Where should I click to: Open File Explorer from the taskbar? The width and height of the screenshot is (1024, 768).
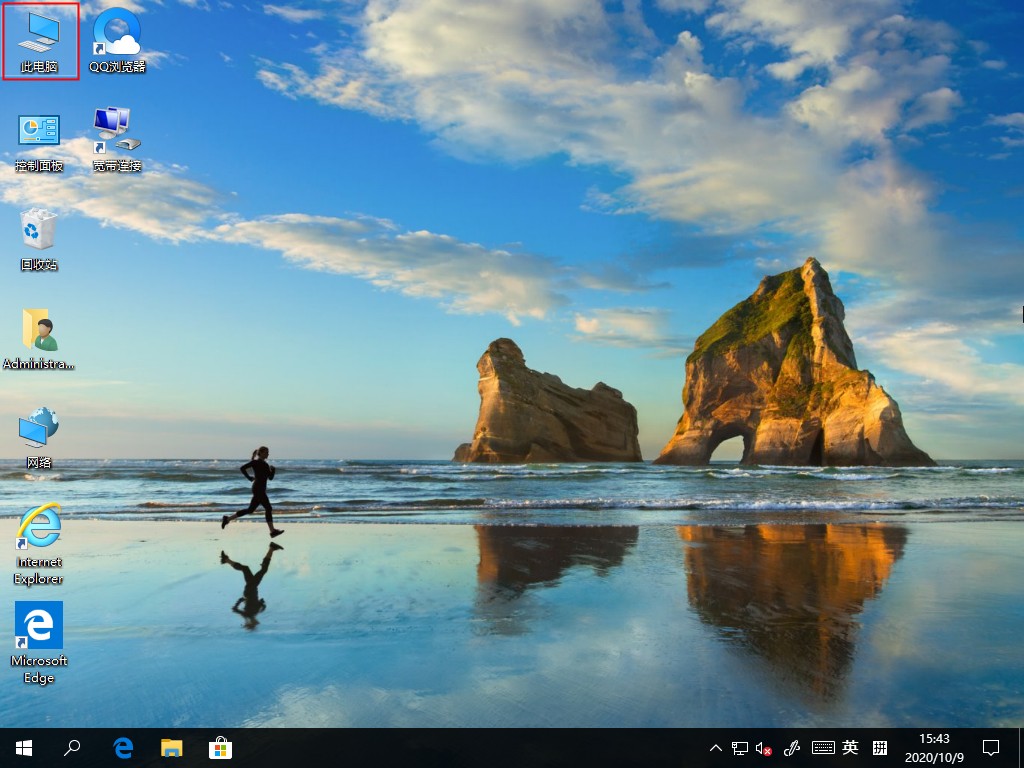pos(171,748)
